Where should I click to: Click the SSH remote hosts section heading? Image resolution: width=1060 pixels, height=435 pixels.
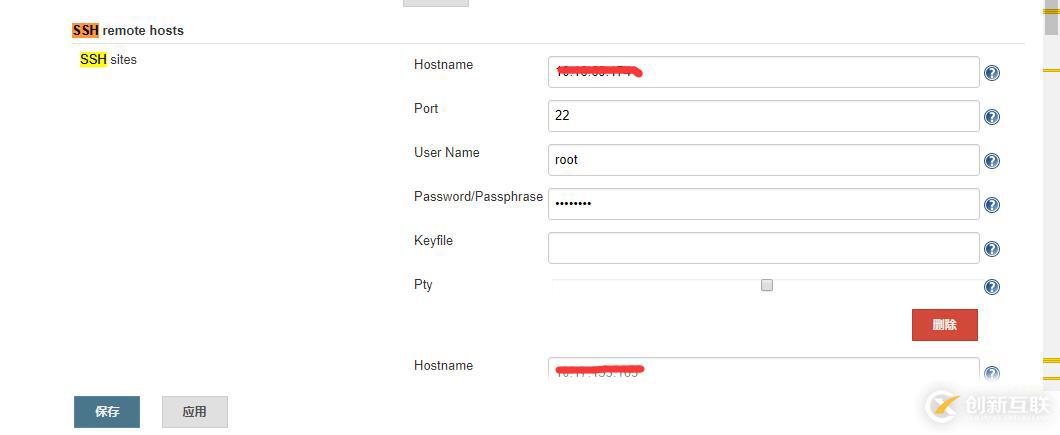tap(128, 30)
